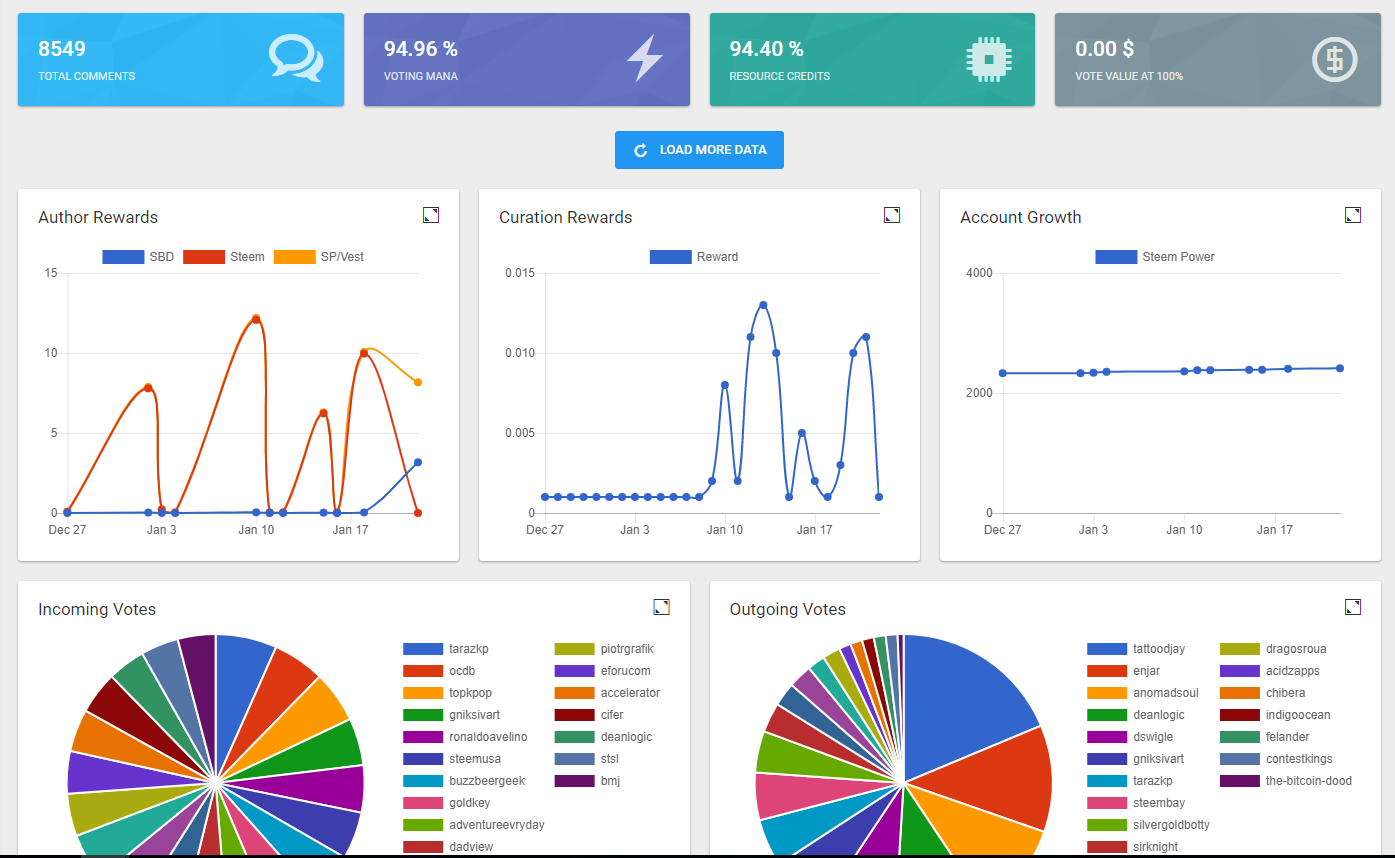Click "ronaldoavelino" in the Incoming Votes legend

click(488, 737)
